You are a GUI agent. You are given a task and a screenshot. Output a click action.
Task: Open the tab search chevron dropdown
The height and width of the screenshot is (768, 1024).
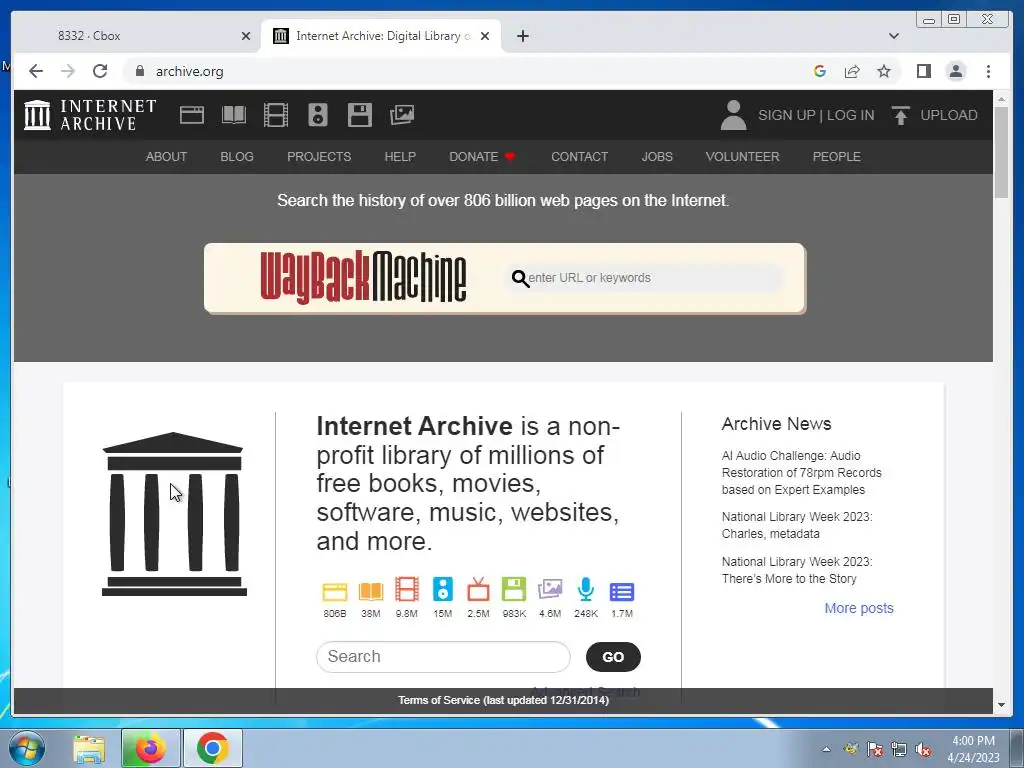(x=894, y=36)
